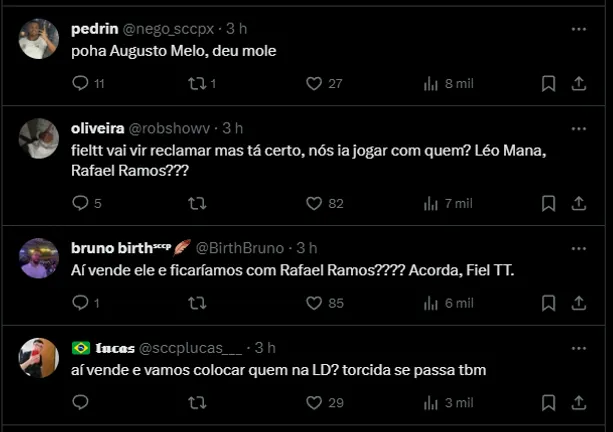The image size is (613, 432).
Task: Bookmark pedrin's tweet
Action: [x=548, y=84]
